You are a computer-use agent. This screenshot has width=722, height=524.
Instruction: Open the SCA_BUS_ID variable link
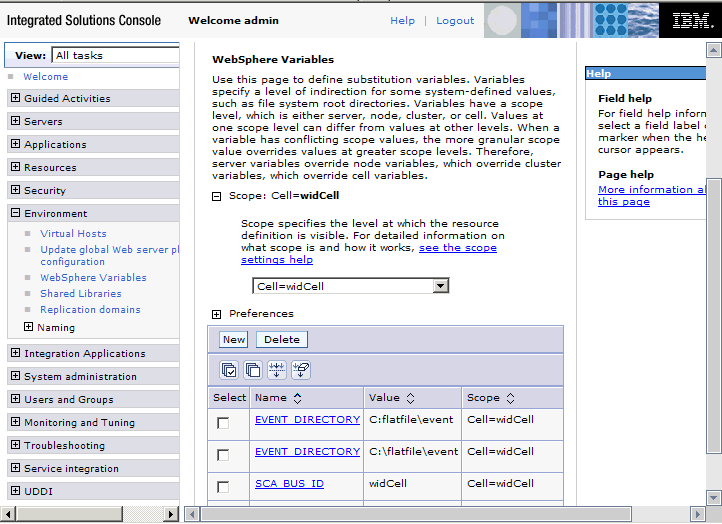pyautogui.click(x=289, y=483)
